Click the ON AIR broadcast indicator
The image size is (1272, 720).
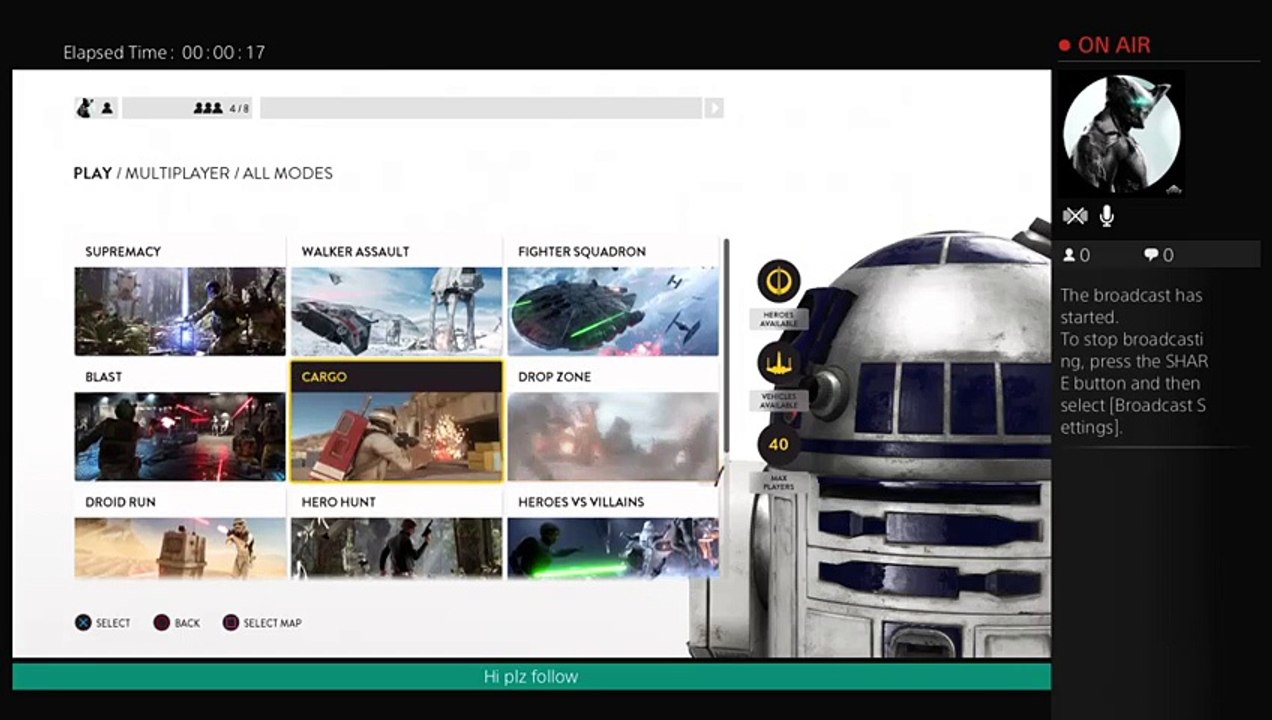click(1105, 45)
